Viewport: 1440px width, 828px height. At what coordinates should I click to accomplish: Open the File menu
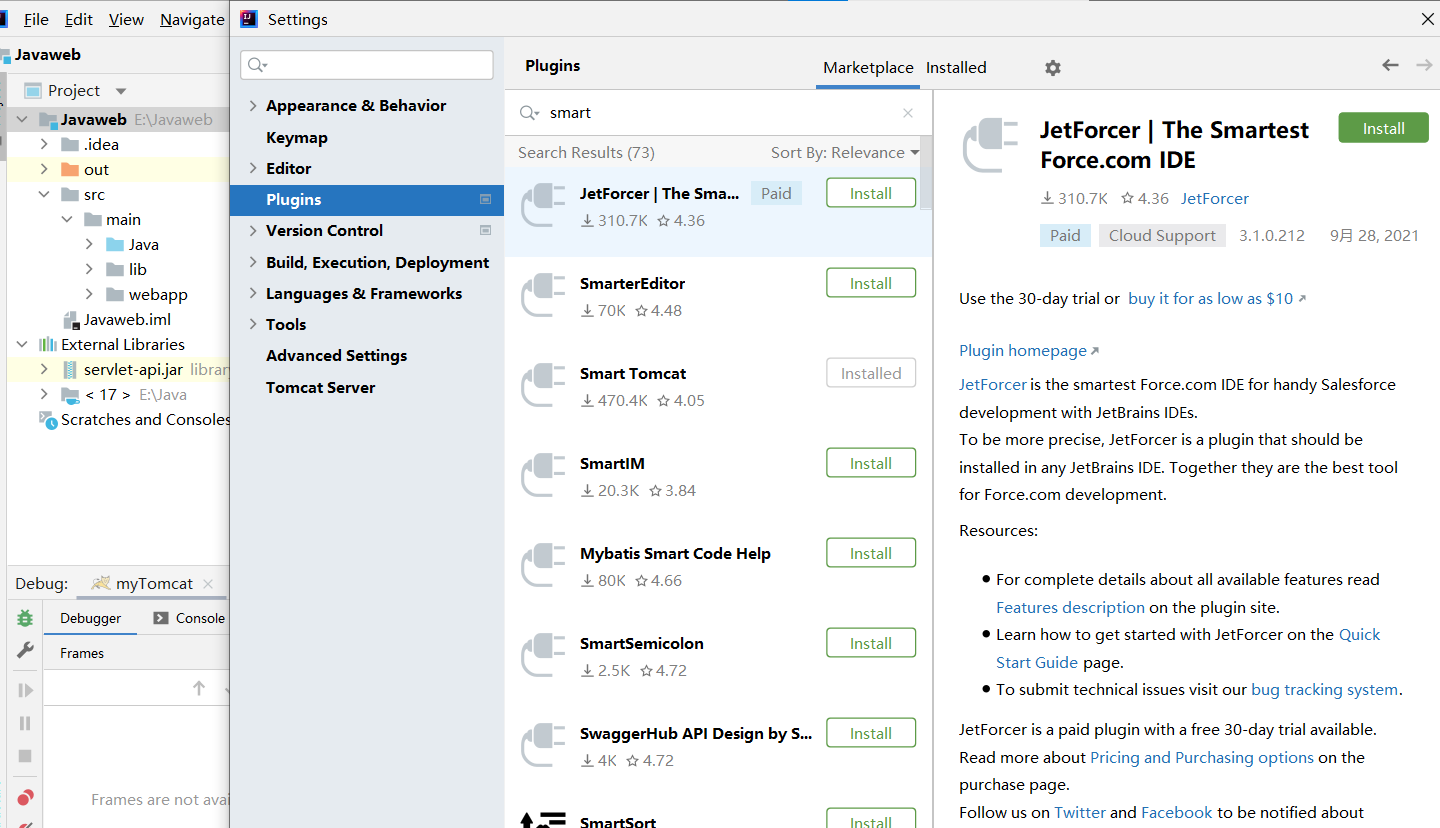(36, 20)
